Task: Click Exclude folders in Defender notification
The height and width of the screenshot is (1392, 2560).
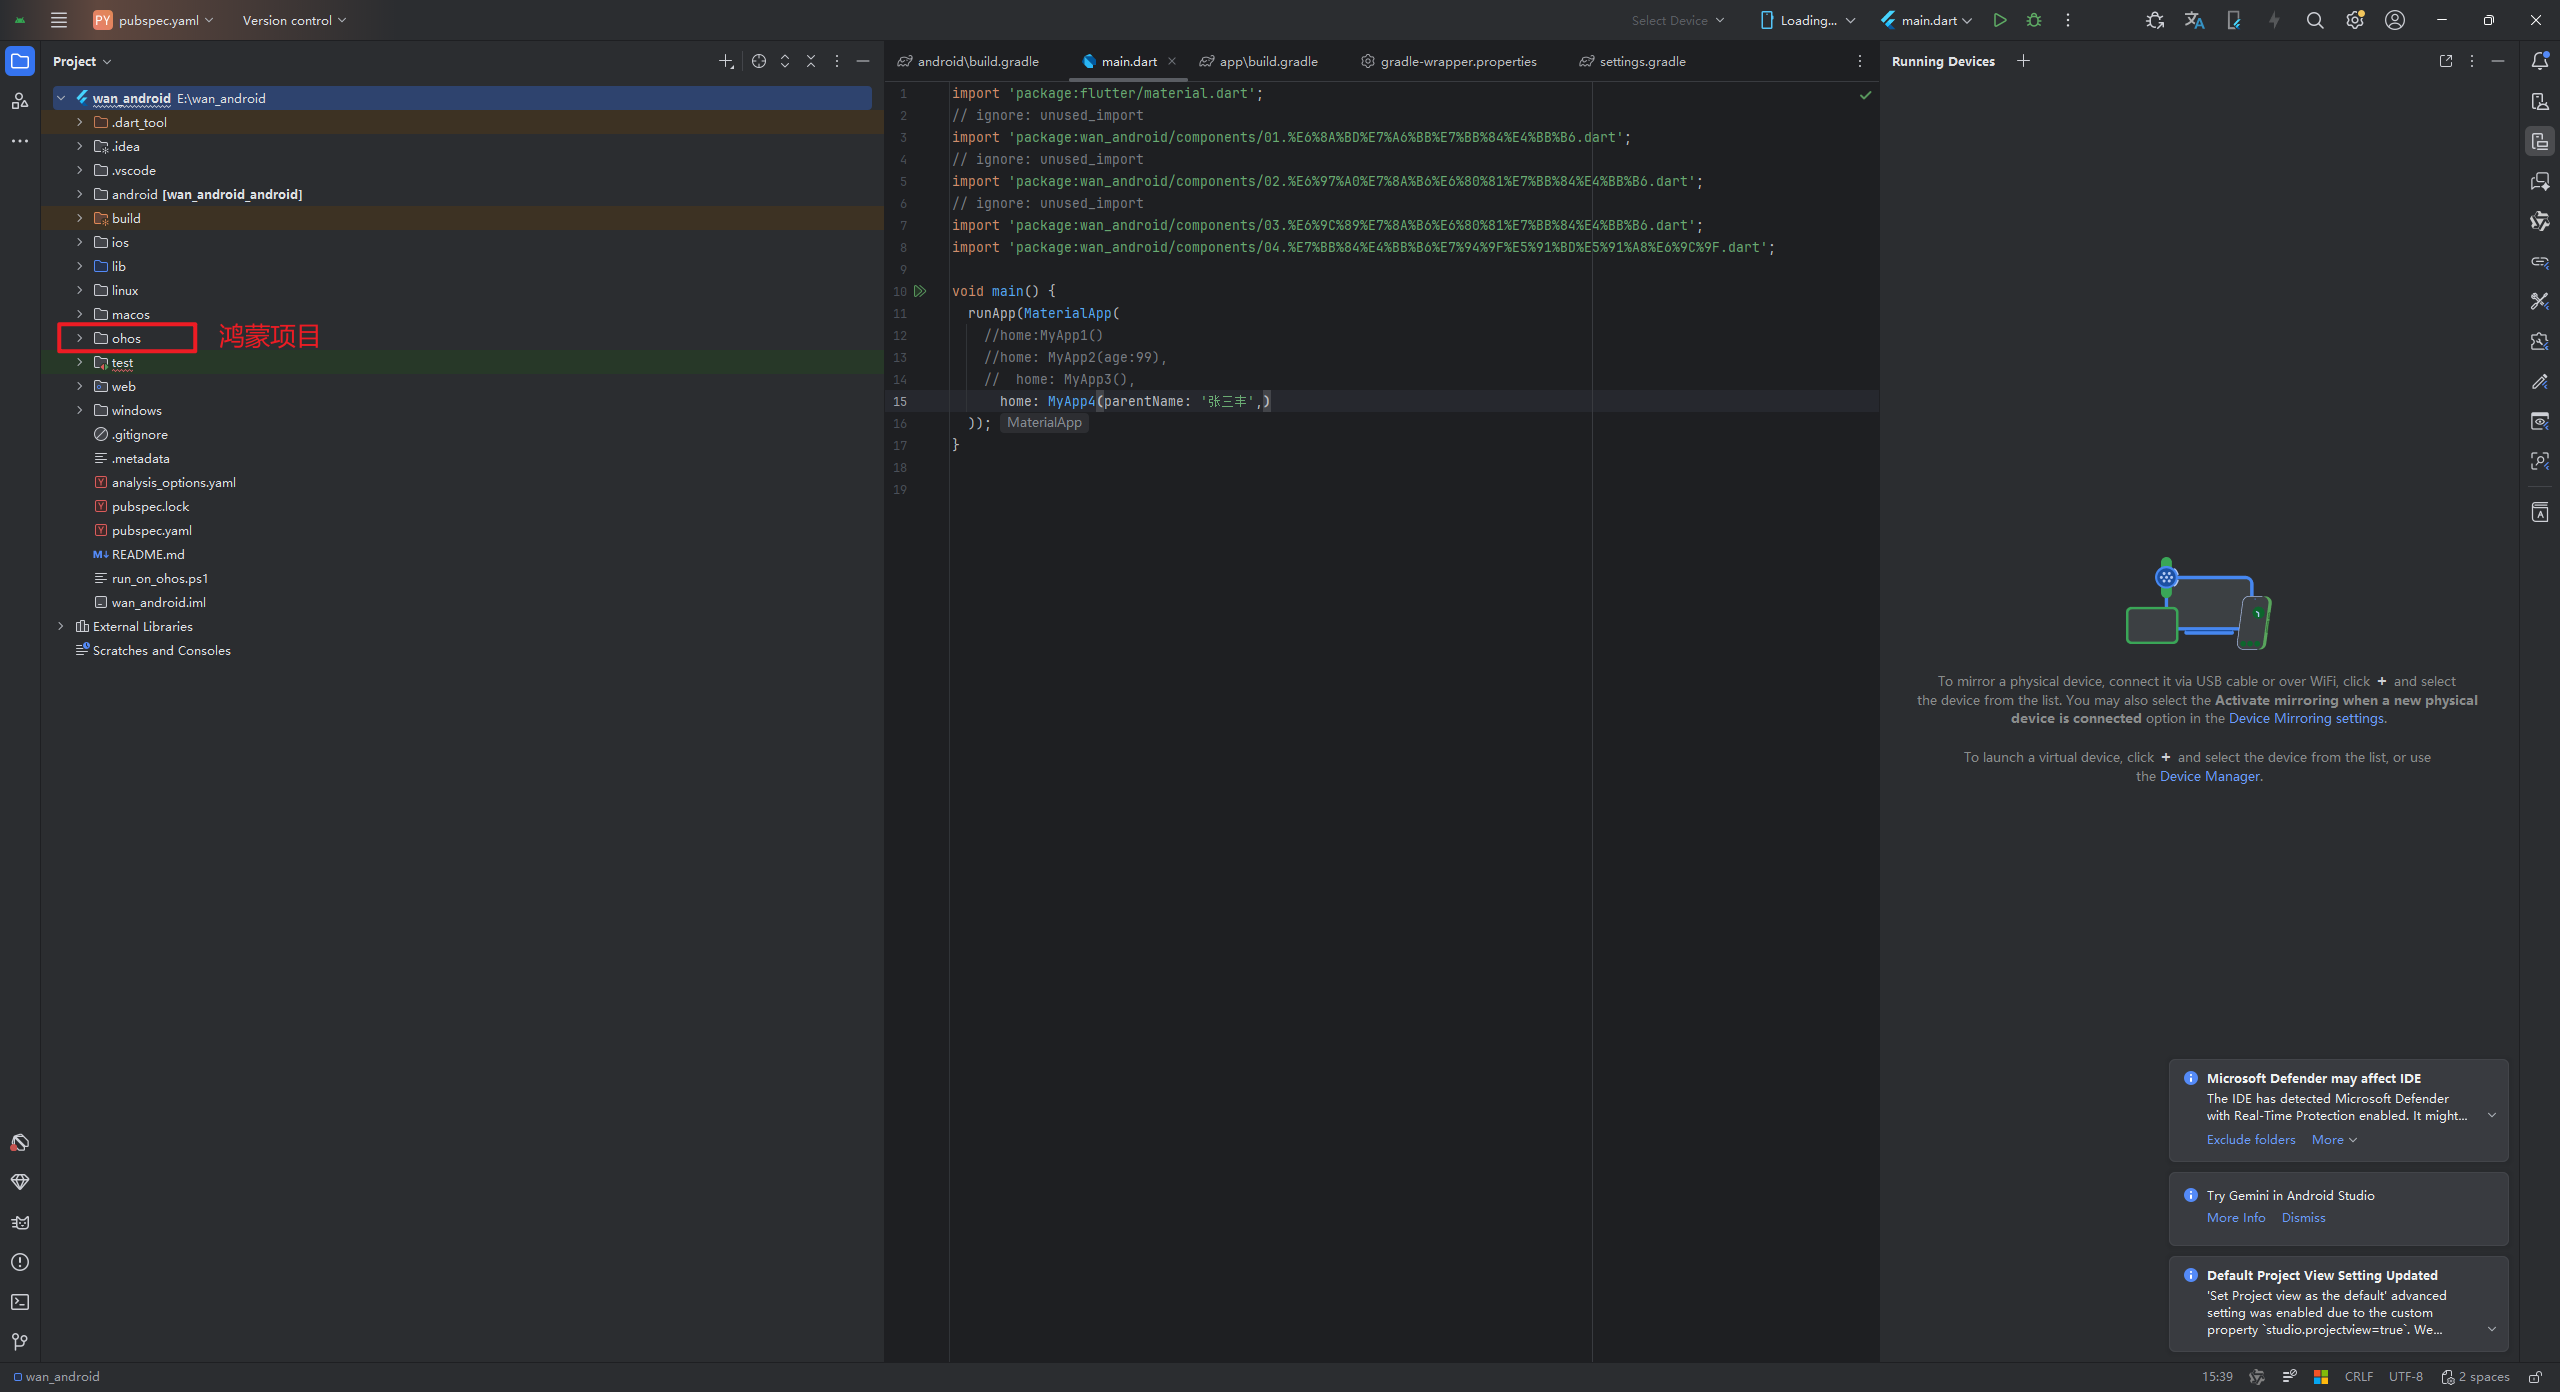Action: [2250, 1139]
